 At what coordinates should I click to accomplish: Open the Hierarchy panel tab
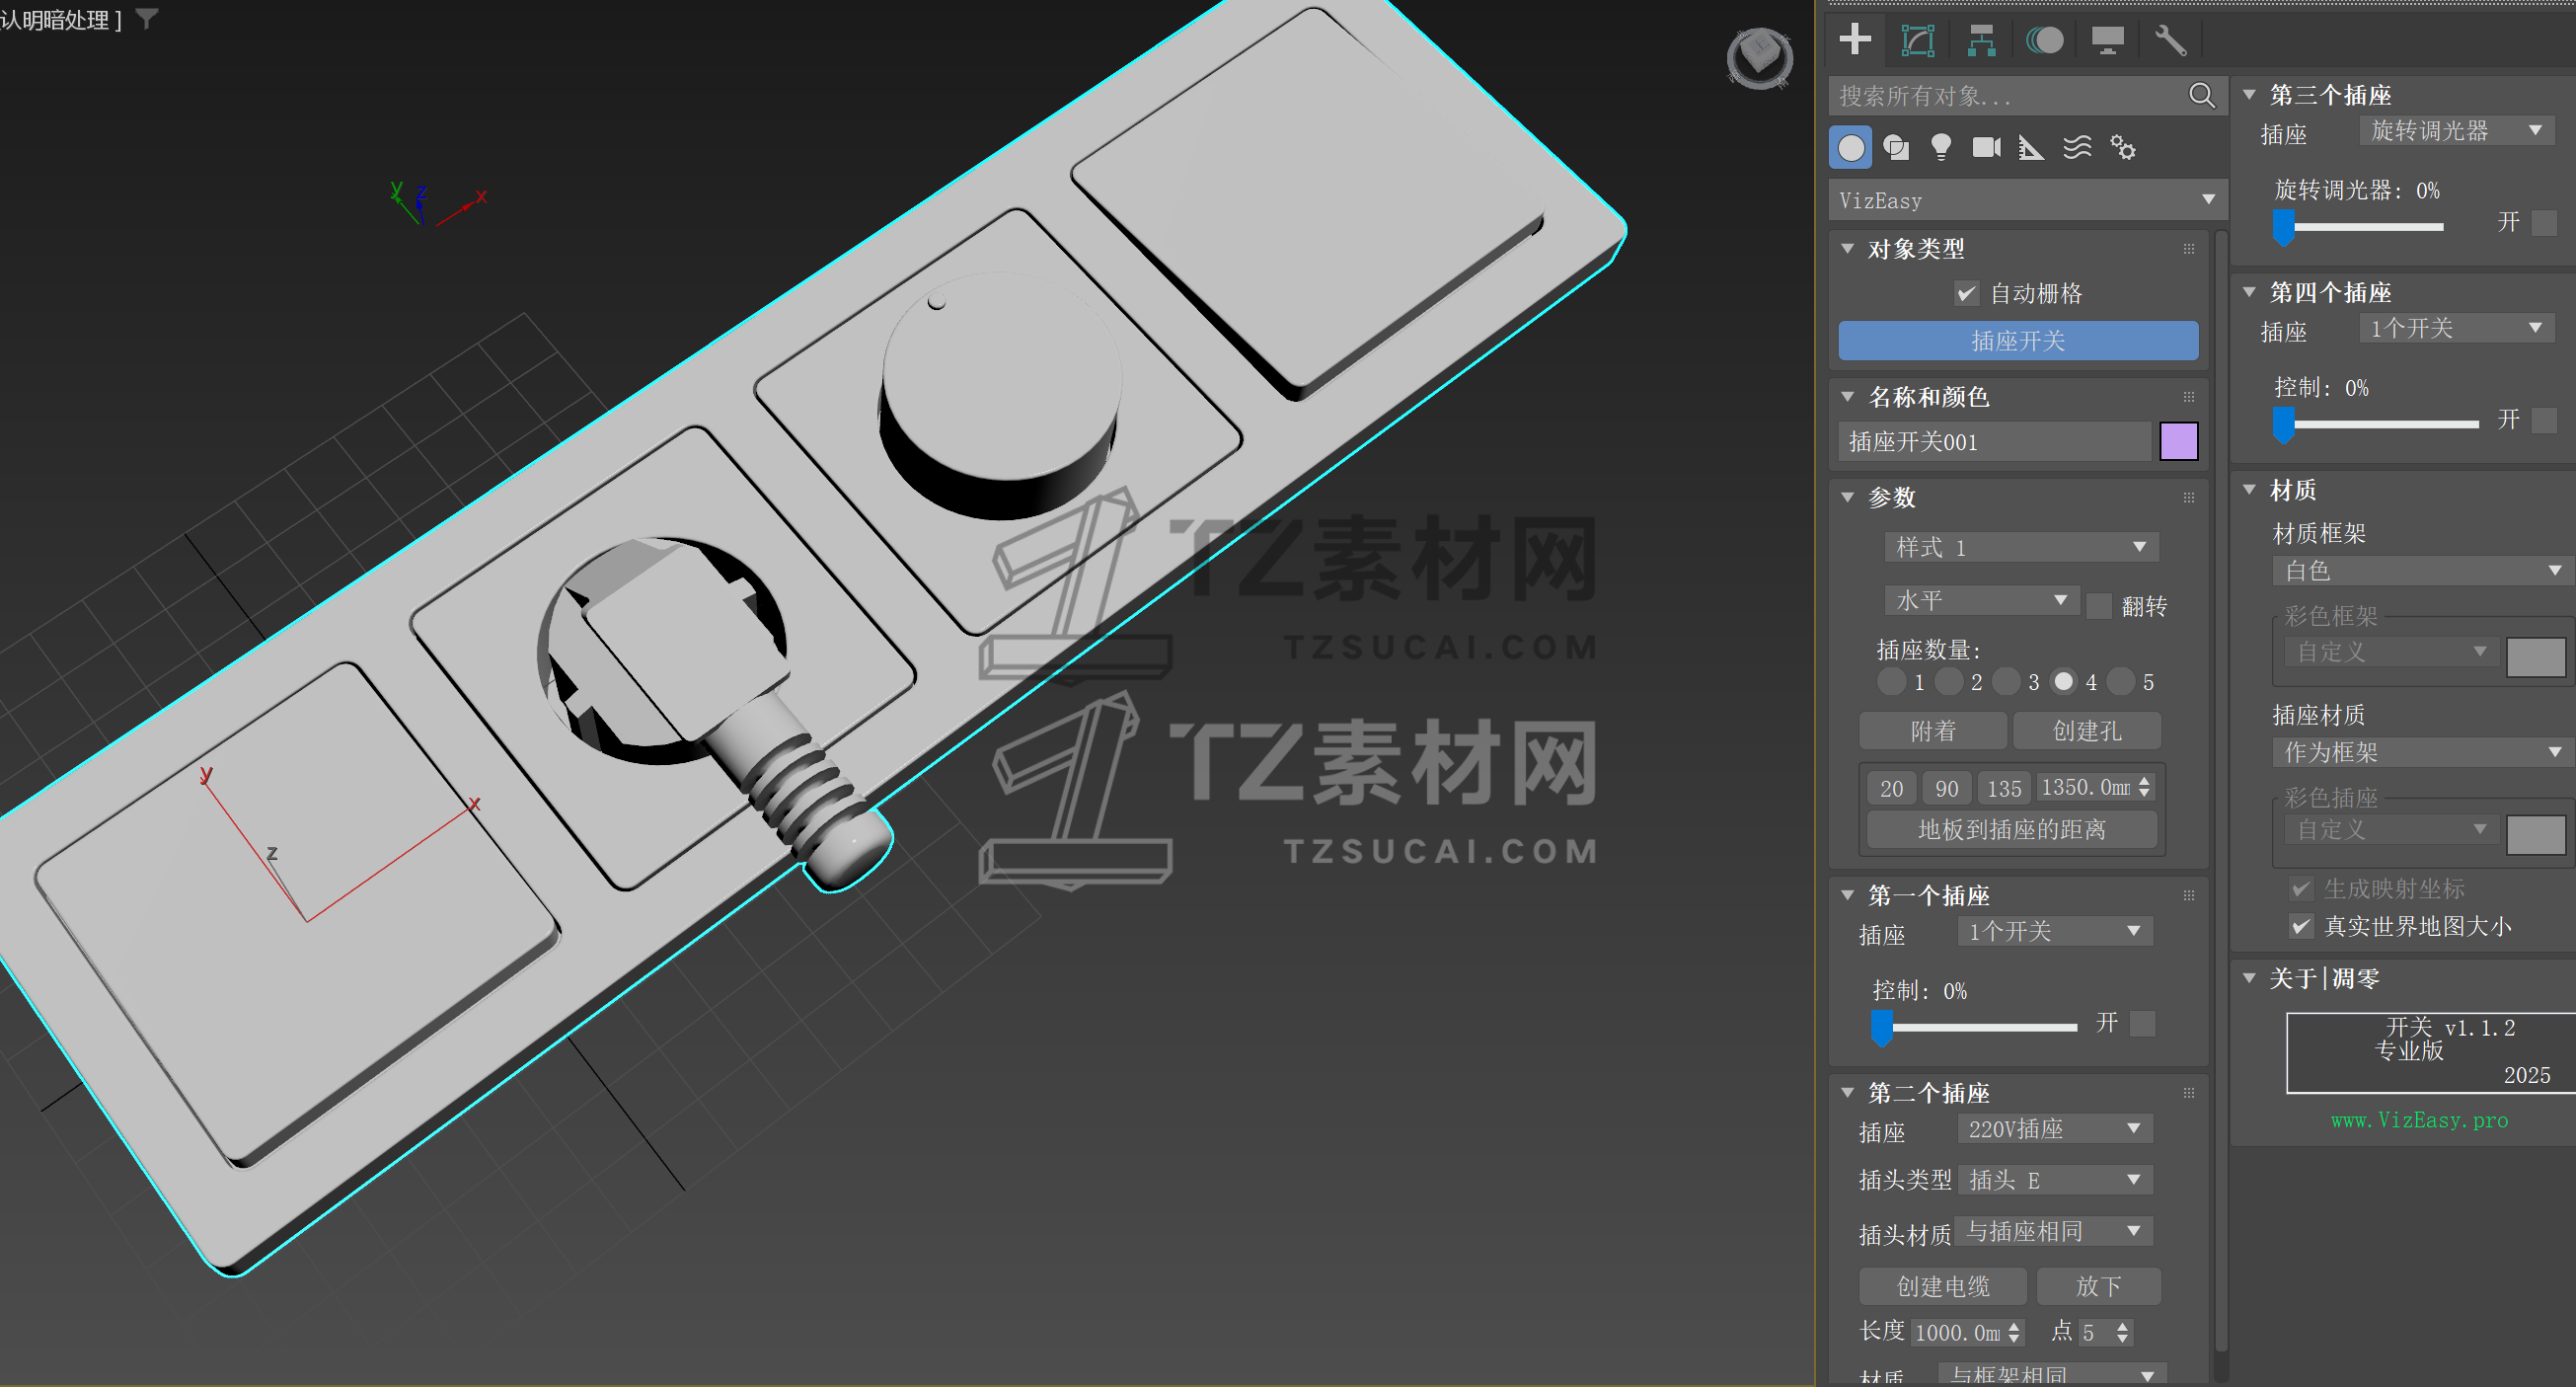[x=1980, y=40]
